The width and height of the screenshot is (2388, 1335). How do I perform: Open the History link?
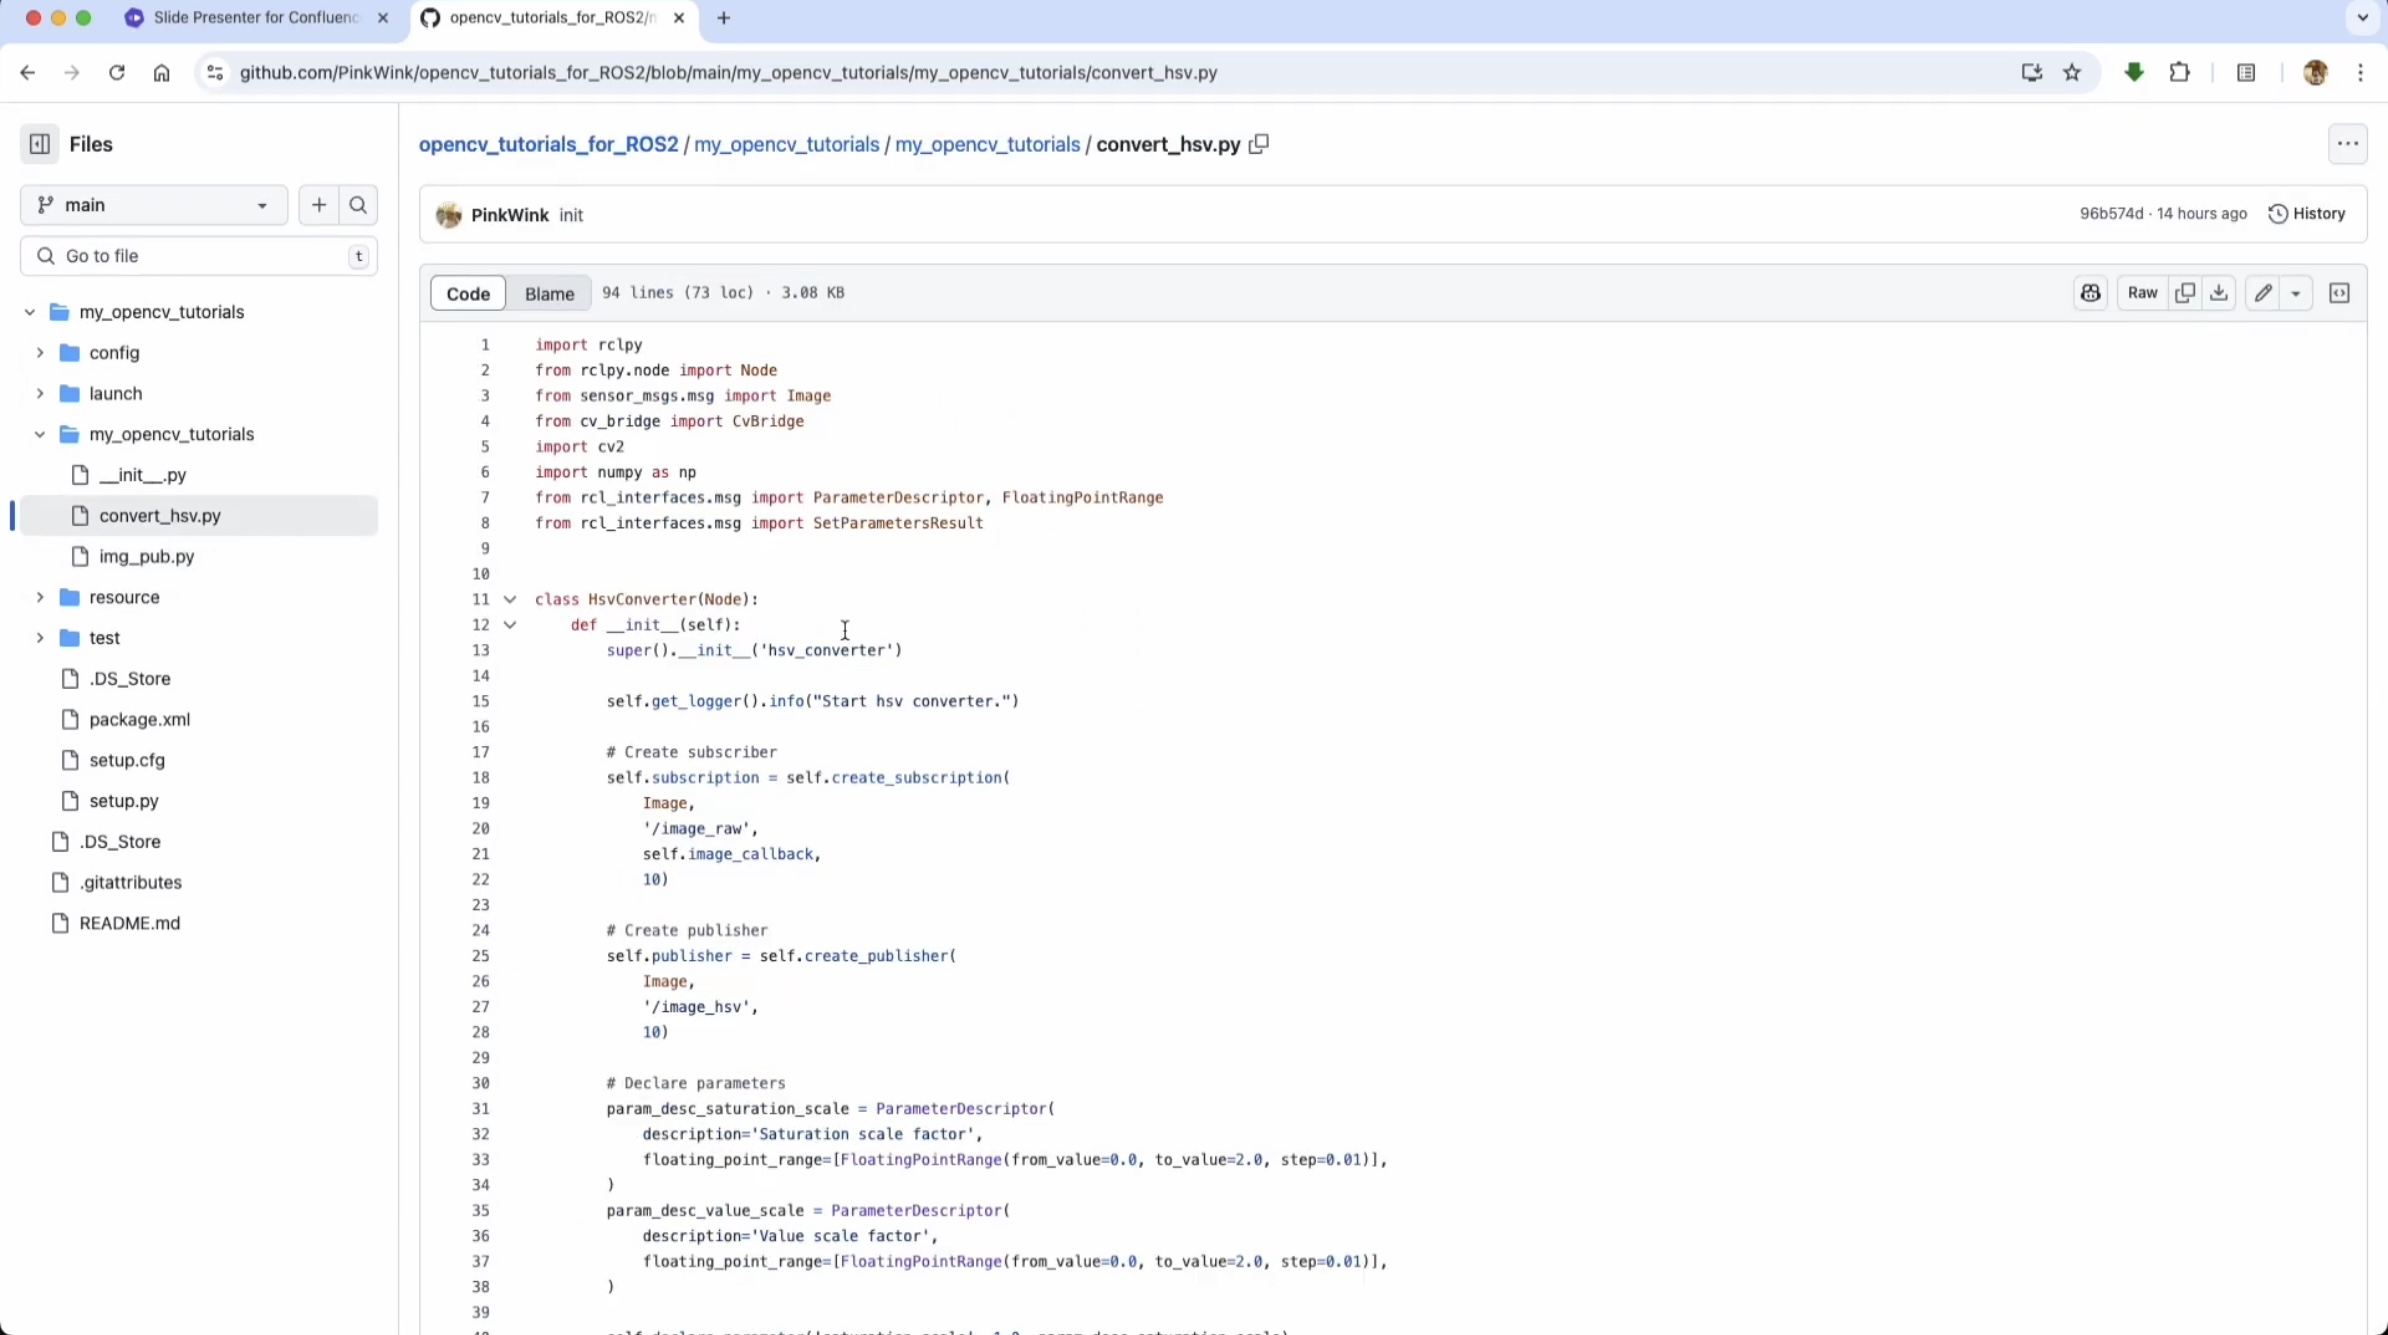click(2307, 214)
